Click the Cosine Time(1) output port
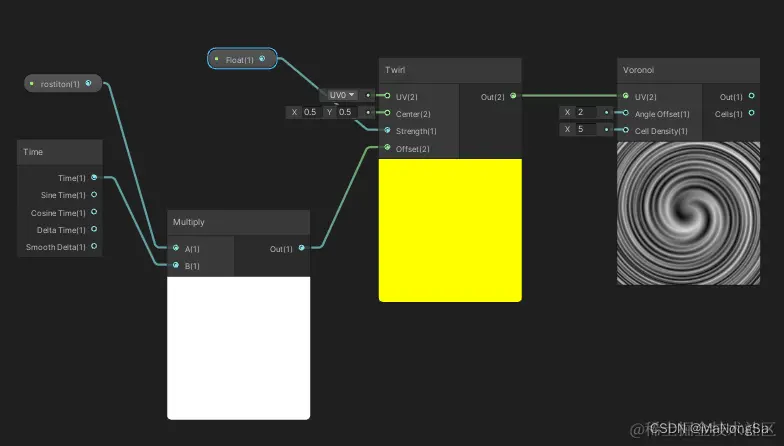 coord(94,212)
